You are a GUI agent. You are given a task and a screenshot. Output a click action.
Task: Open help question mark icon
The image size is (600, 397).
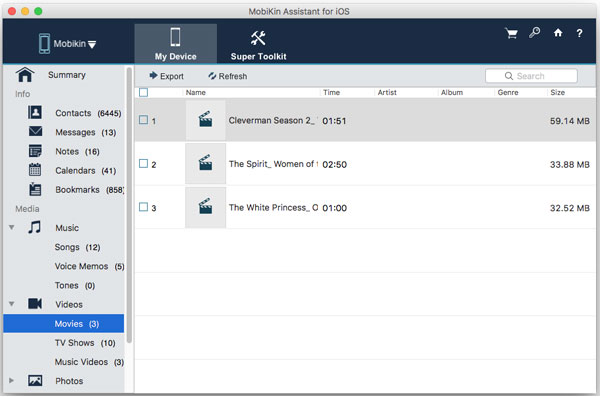[579, 33]
